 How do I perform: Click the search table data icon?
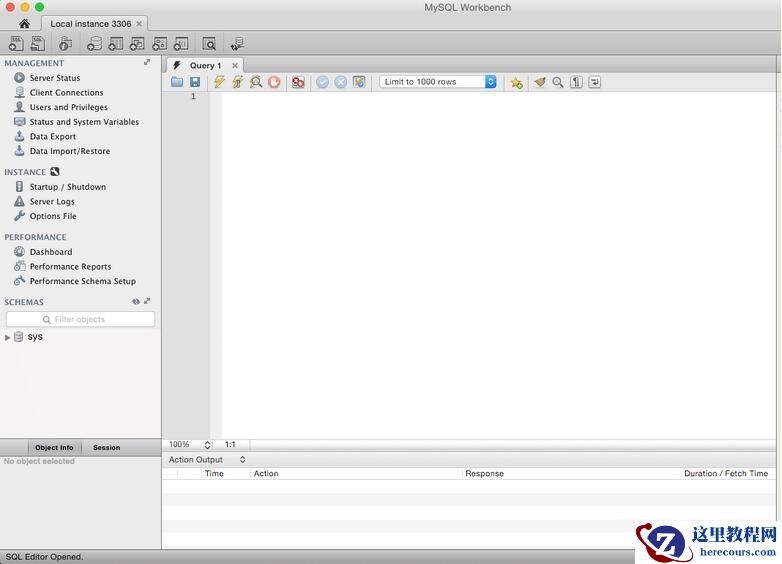coord(209,44)
